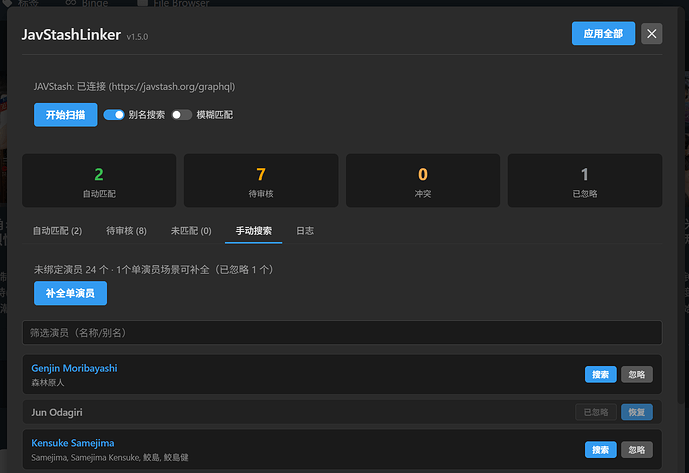
Task: Click the 应用全部 button
Action: (603, 33)
